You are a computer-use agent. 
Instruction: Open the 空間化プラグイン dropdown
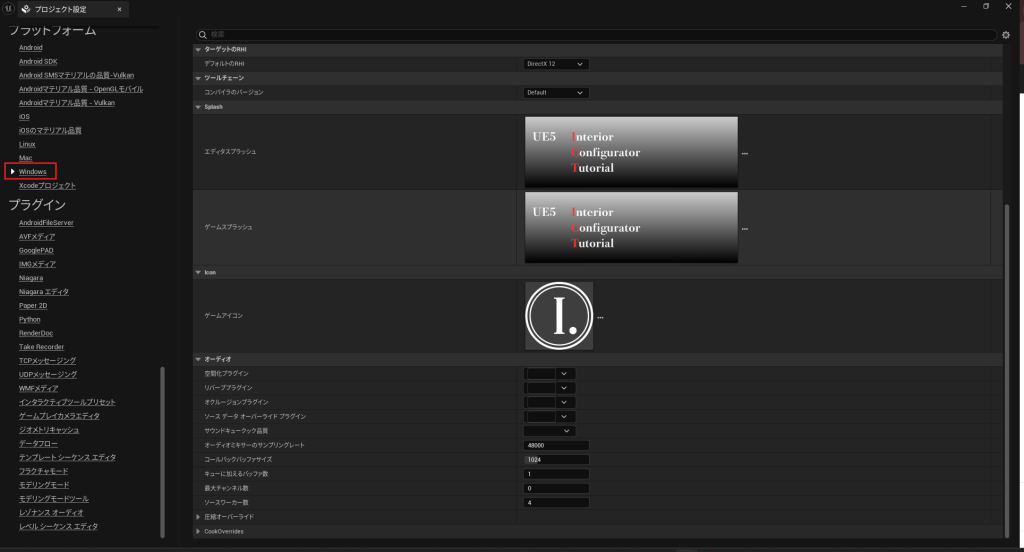(550, 373)
